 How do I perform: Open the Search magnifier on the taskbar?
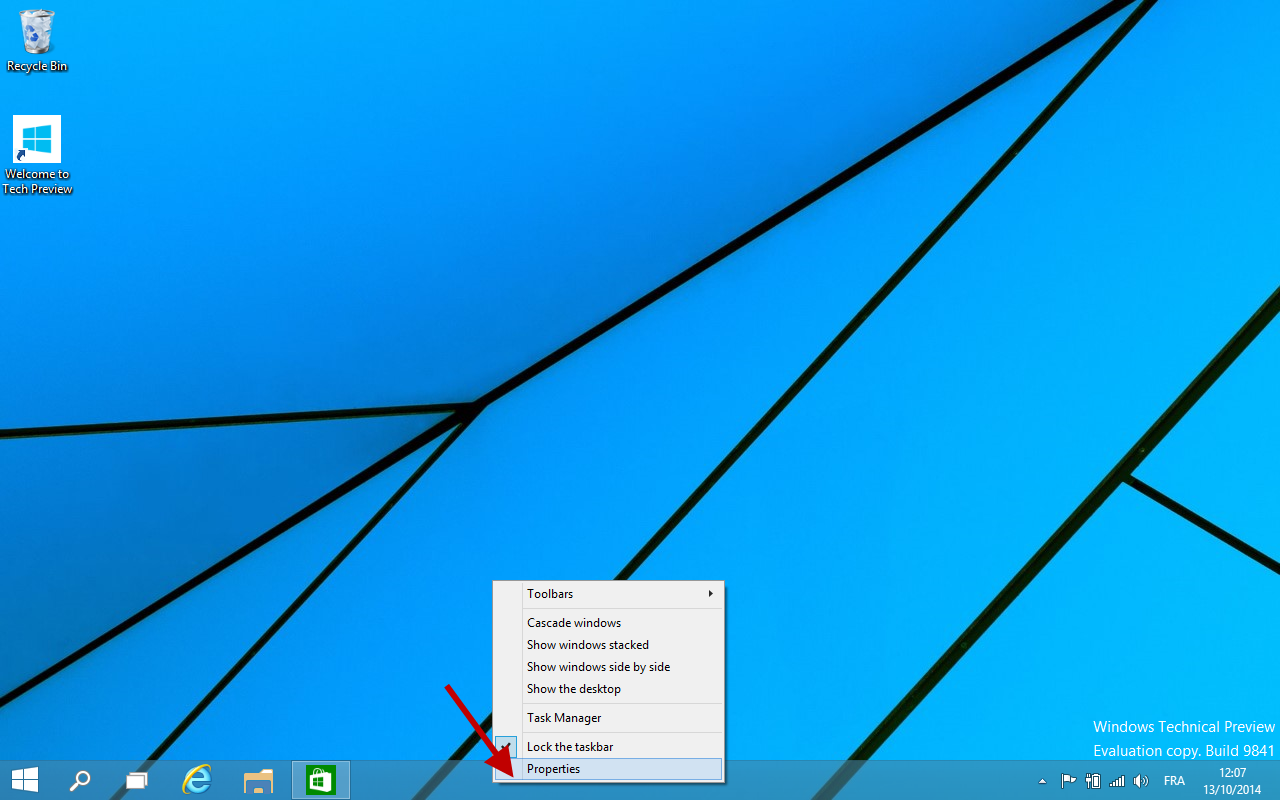click(80, 780)
